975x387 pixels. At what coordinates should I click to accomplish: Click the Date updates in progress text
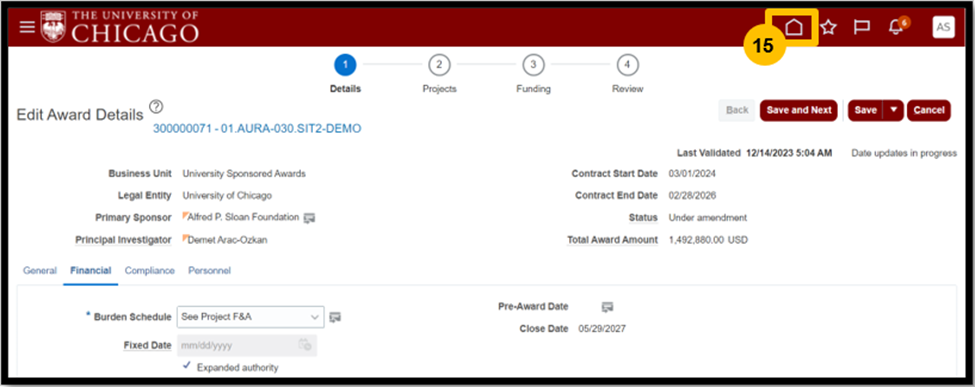pos(904,153)
